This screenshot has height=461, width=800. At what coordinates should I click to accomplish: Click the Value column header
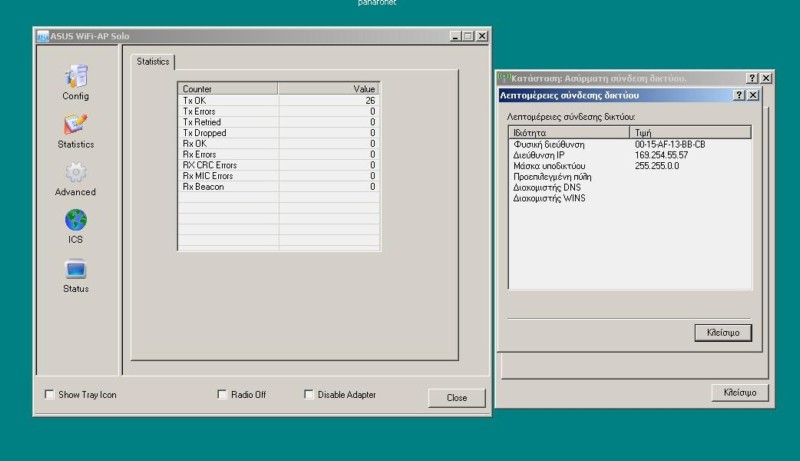pyautogui.click(x=329, y=89)
